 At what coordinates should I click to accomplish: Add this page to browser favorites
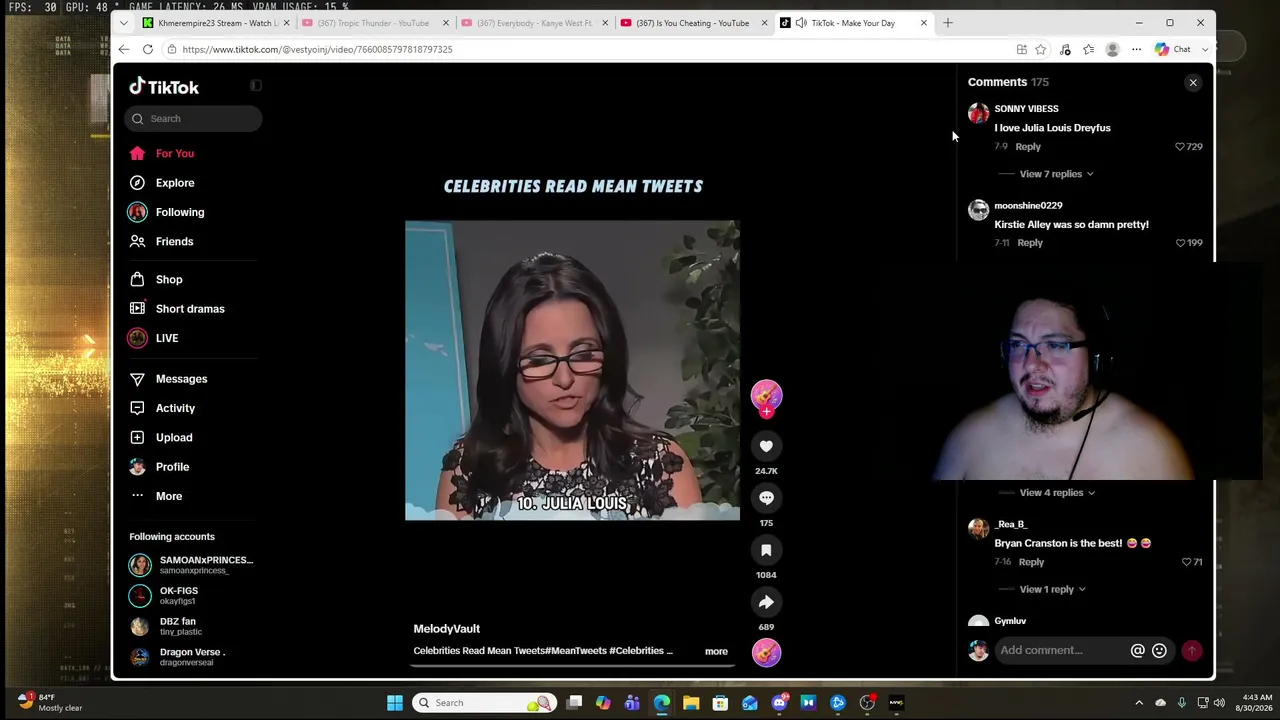coord(1041,49)
